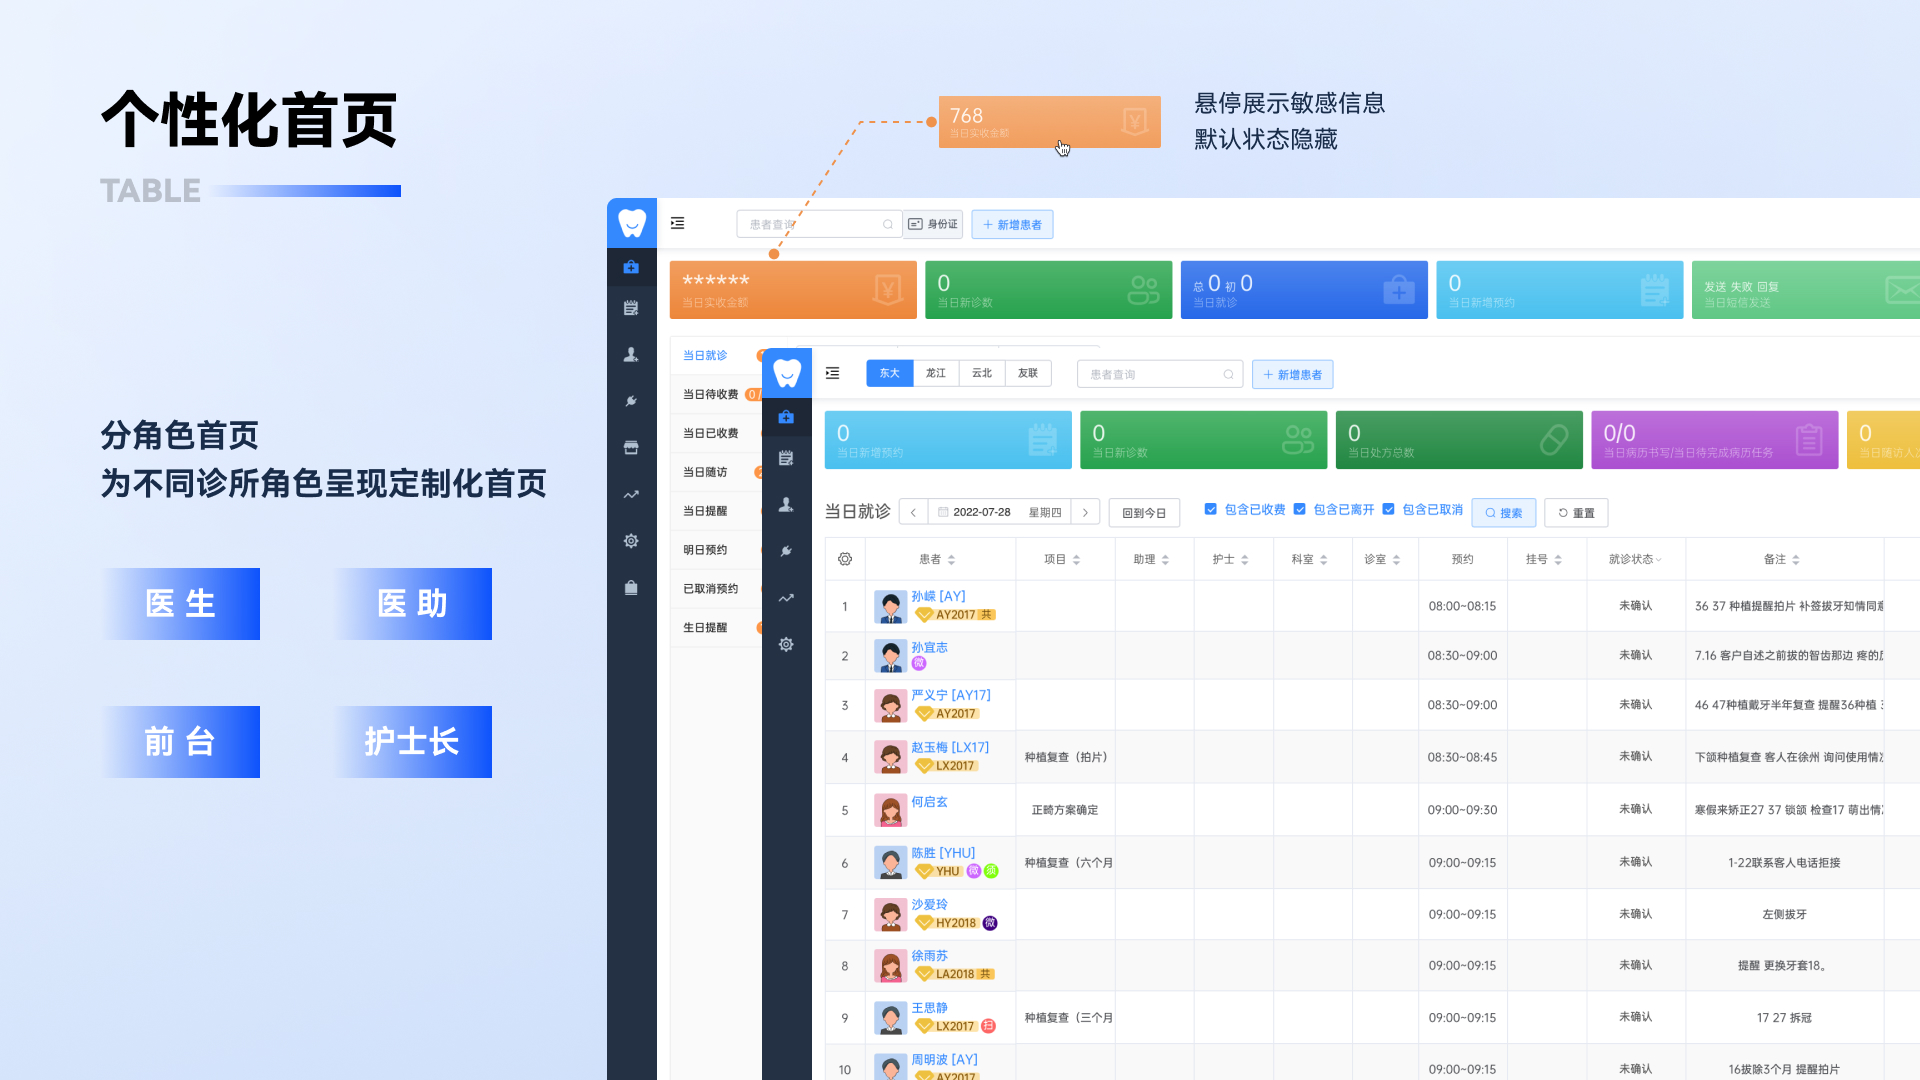Image resolution: width=1920 pixels, height=1080 pixels.
Task: Open statistics trend icon in front sidebar
Action: [x=786, y=598]
